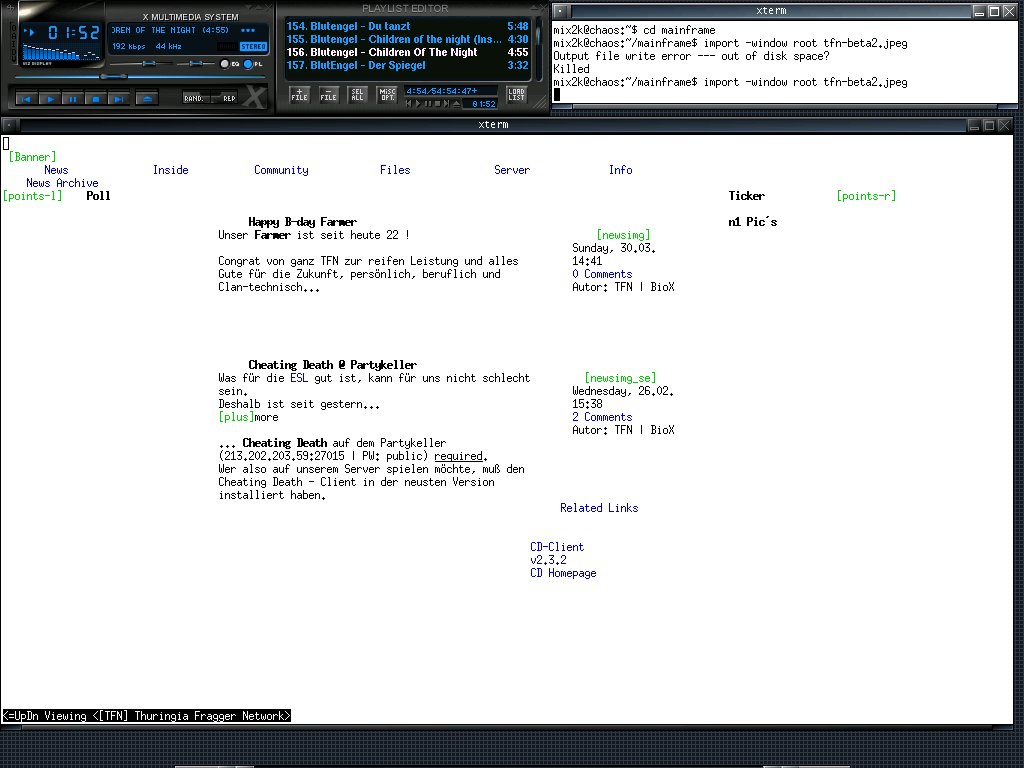
Task: Skip to the next track in XMMS
Action: 118,99
